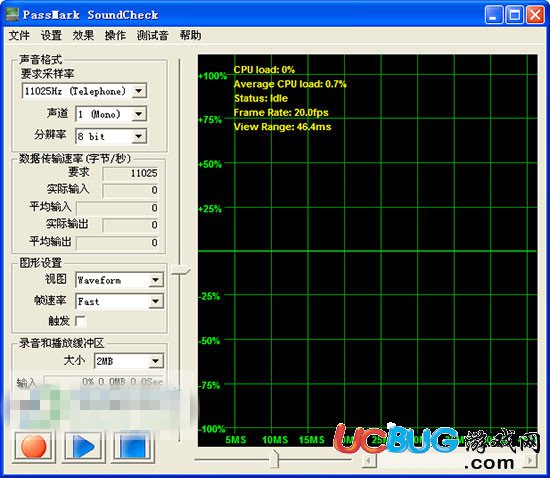550x478 pixels.
Task: Expand the 大小 2MB buffer size dropdown
Action: (x=155, y=361)
